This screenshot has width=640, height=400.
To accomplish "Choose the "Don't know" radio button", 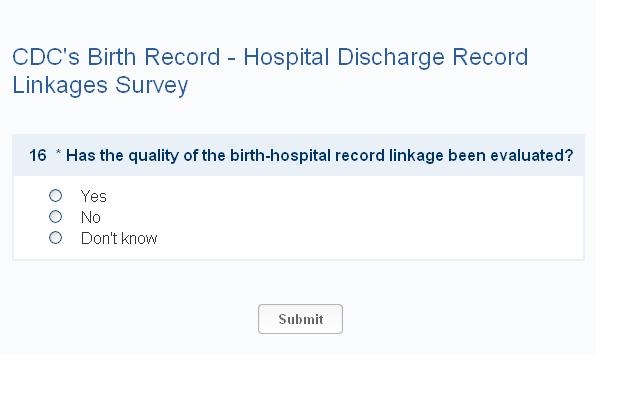I will pyautogui.click(x=56, y=238).
